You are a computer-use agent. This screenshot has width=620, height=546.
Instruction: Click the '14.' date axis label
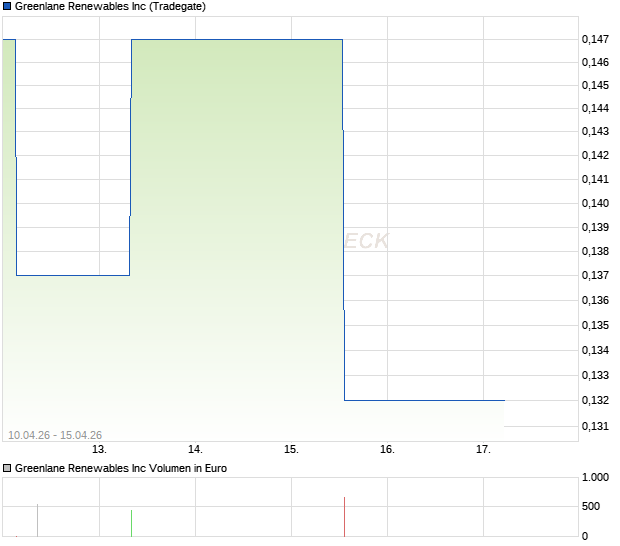click(x=195, y=450)
